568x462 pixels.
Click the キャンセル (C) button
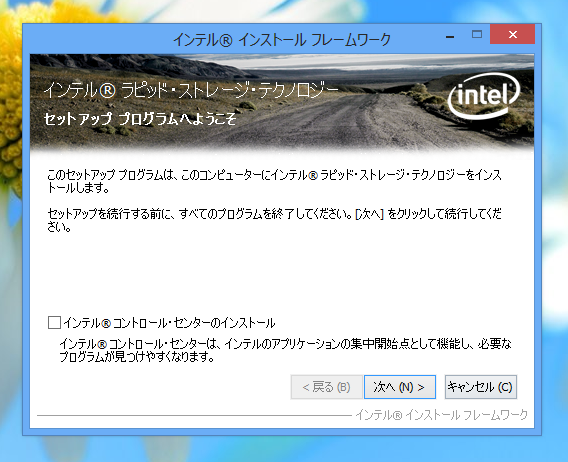(480, 387)
